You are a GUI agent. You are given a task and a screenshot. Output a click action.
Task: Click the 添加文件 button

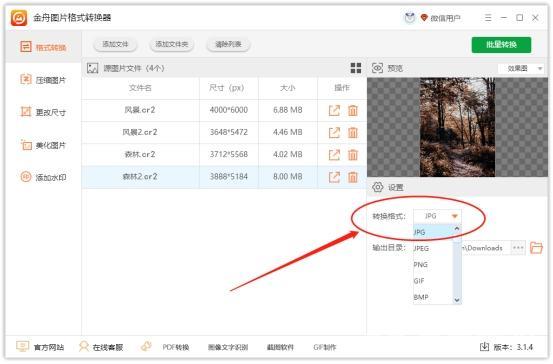coord(115,44)
